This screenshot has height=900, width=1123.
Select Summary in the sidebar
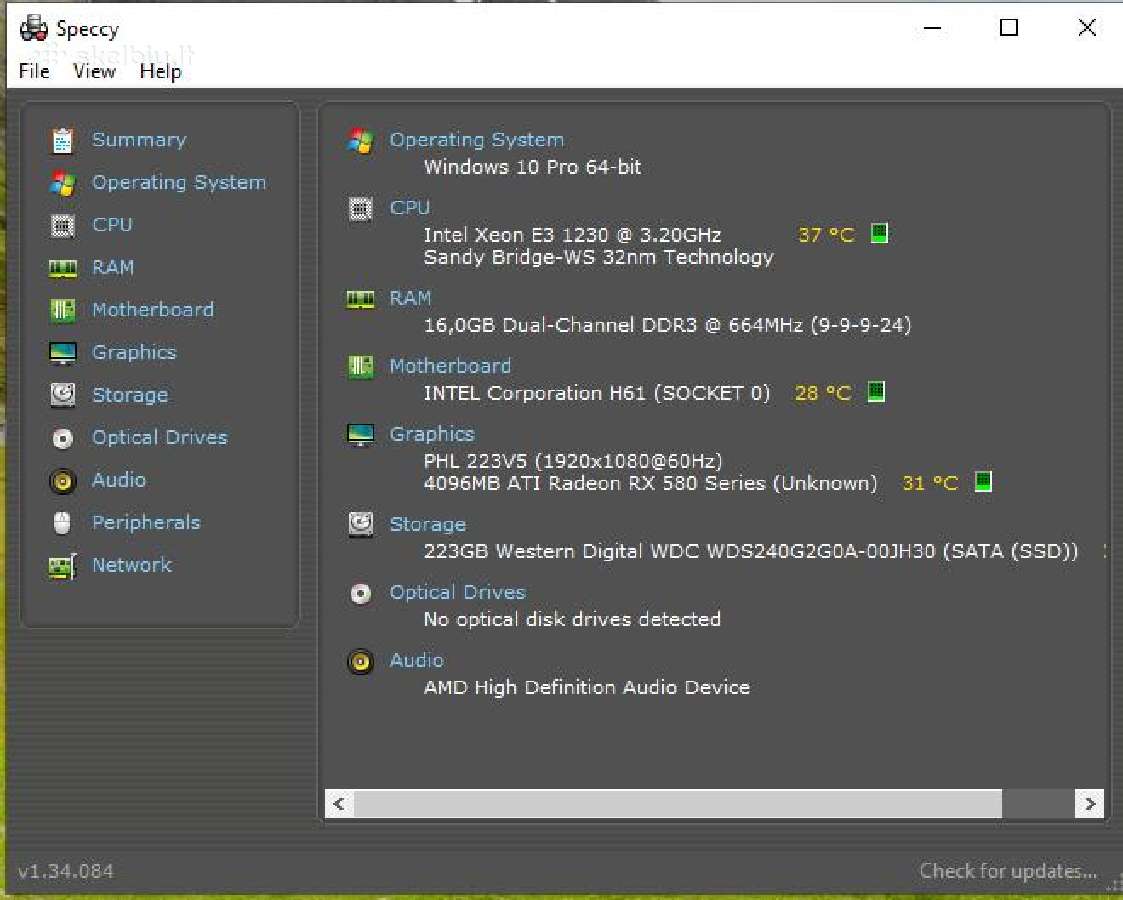(139, 140)
